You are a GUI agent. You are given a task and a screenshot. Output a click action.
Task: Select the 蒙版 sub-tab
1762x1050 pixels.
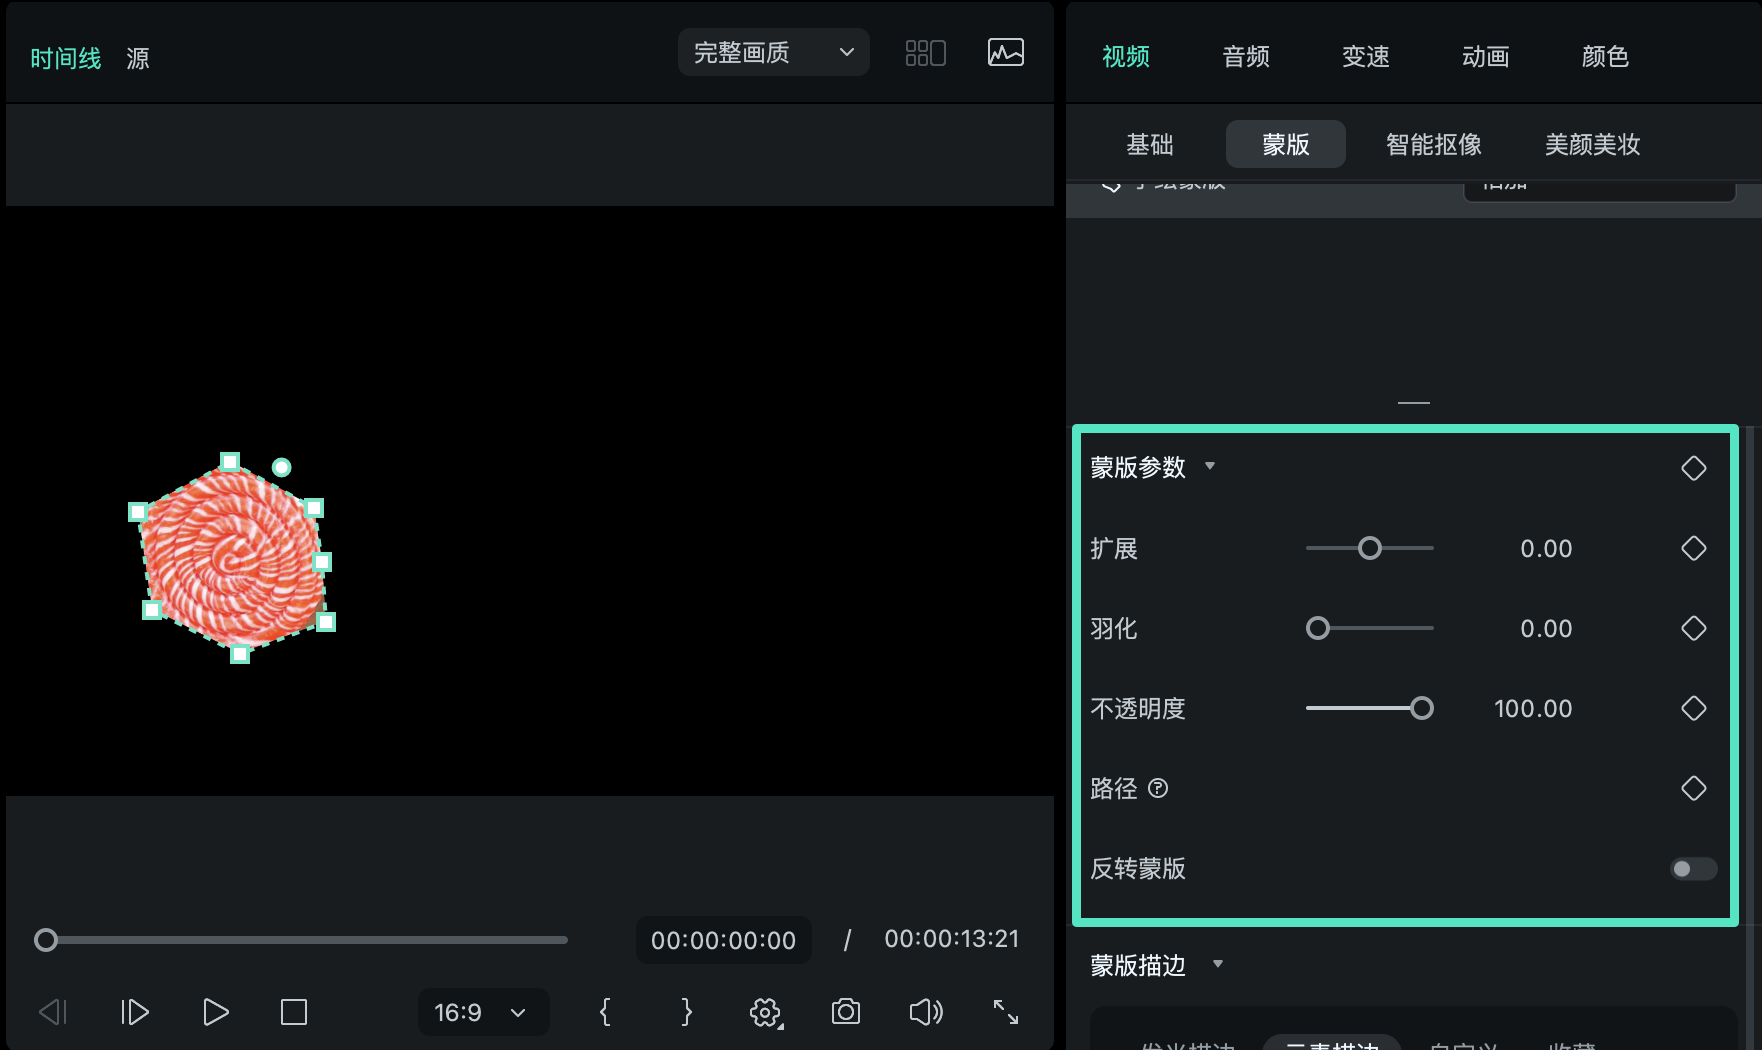click(1286, 144)
